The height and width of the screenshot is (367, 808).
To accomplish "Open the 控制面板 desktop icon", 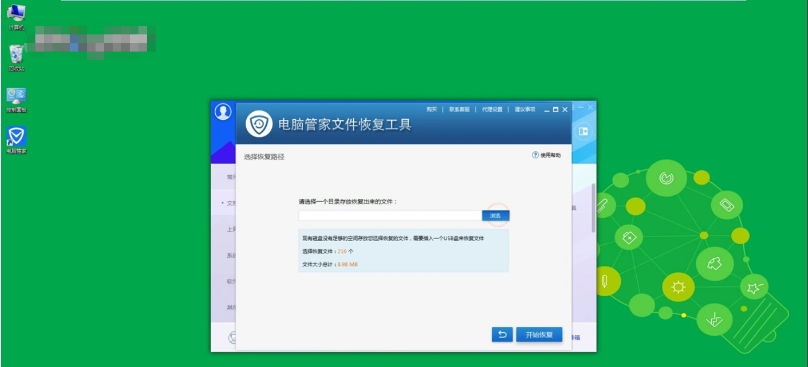I will click(x=16, y=99).
